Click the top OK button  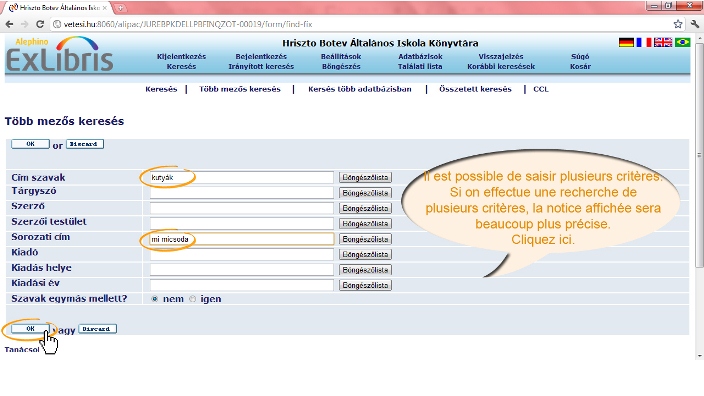30,144
